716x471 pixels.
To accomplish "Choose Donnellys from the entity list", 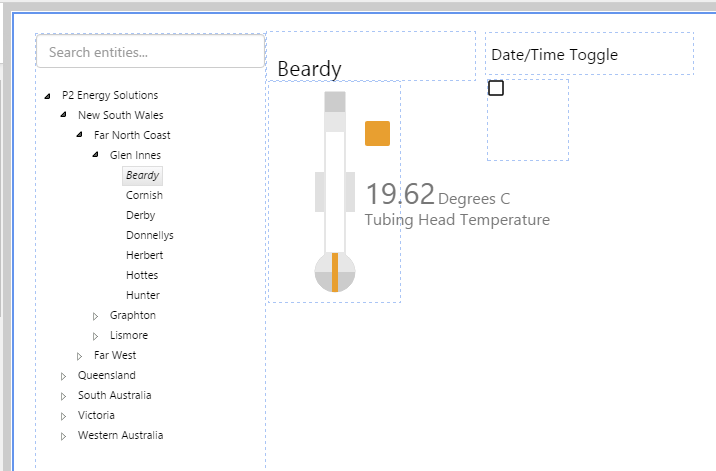I will coord(150,235).
